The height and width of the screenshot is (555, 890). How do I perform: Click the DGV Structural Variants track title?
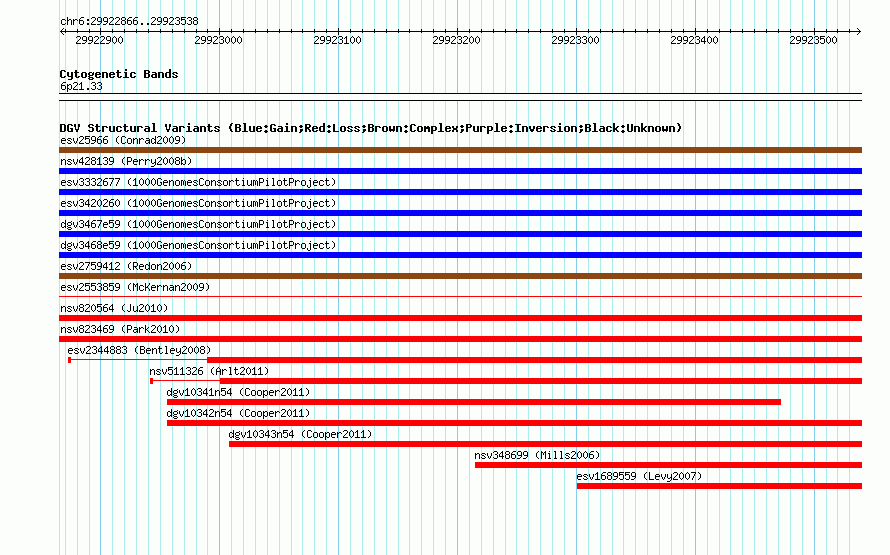coord(371,128)
